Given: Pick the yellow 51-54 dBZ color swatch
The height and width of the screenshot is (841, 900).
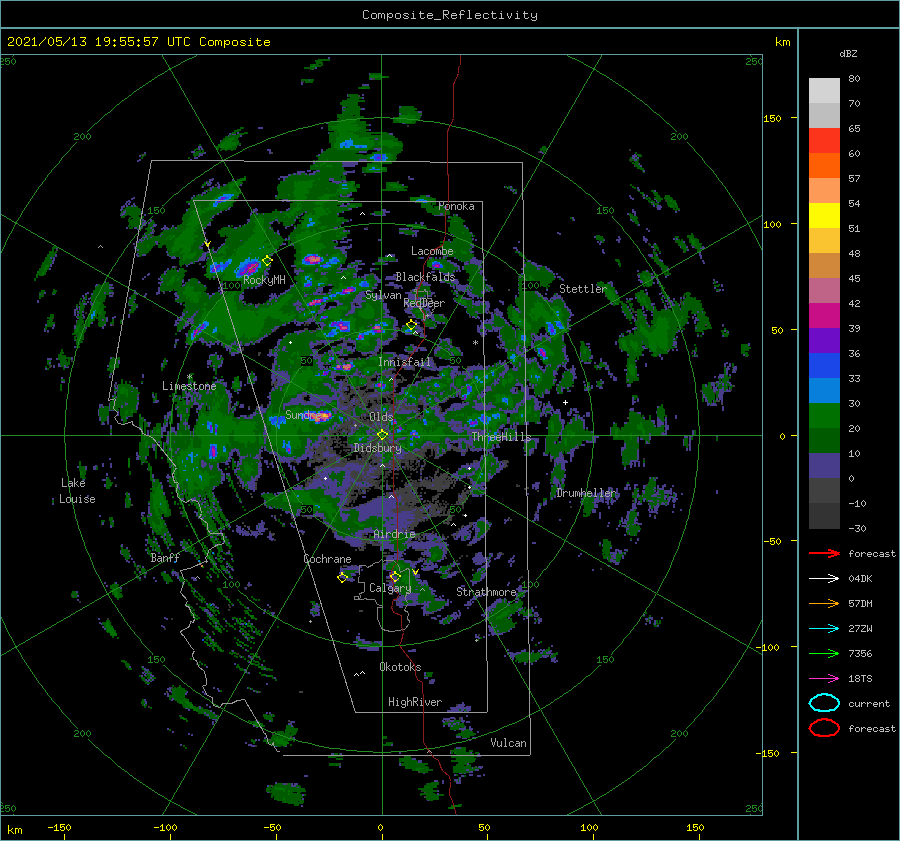Looking at the screenshot, I should 824,215.
